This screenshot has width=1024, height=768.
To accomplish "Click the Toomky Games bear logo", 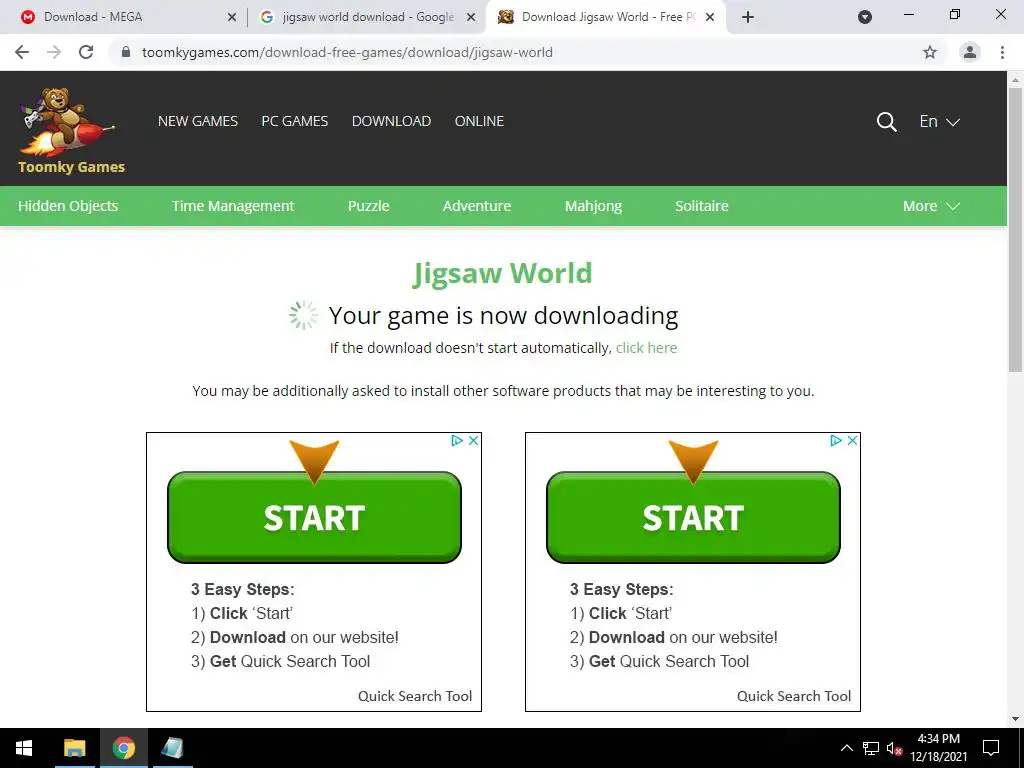I will pos(71,131).
